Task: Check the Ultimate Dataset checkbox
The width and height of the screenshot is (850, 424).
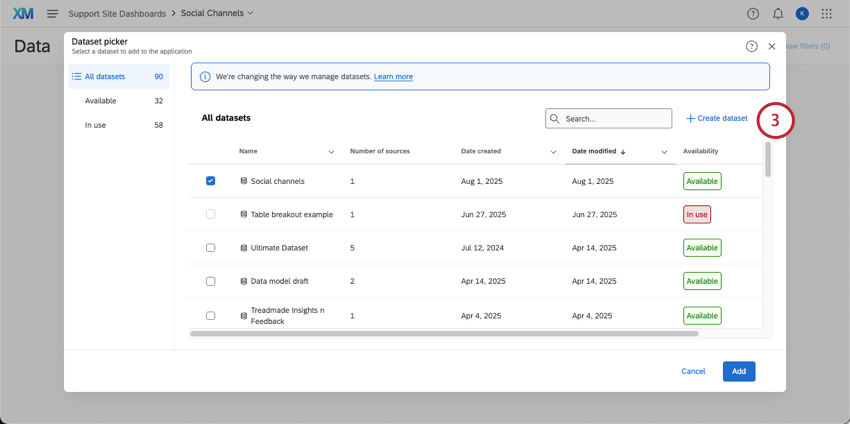Action: [211, 248]
